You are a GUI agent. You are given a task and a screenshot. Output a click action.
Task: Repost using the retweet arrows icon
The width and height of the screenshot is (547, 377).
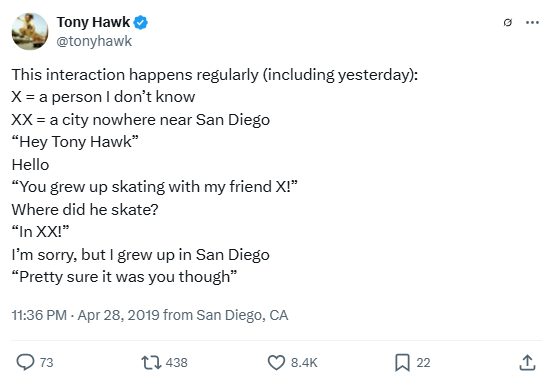pos(151,363)
